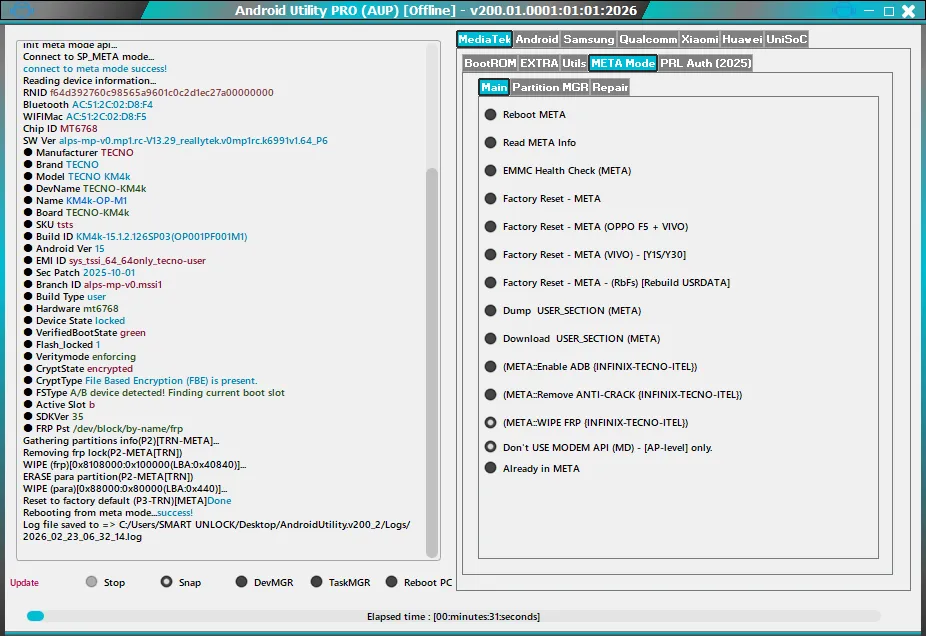Click the Reboot PC icon

click(391, 582)
